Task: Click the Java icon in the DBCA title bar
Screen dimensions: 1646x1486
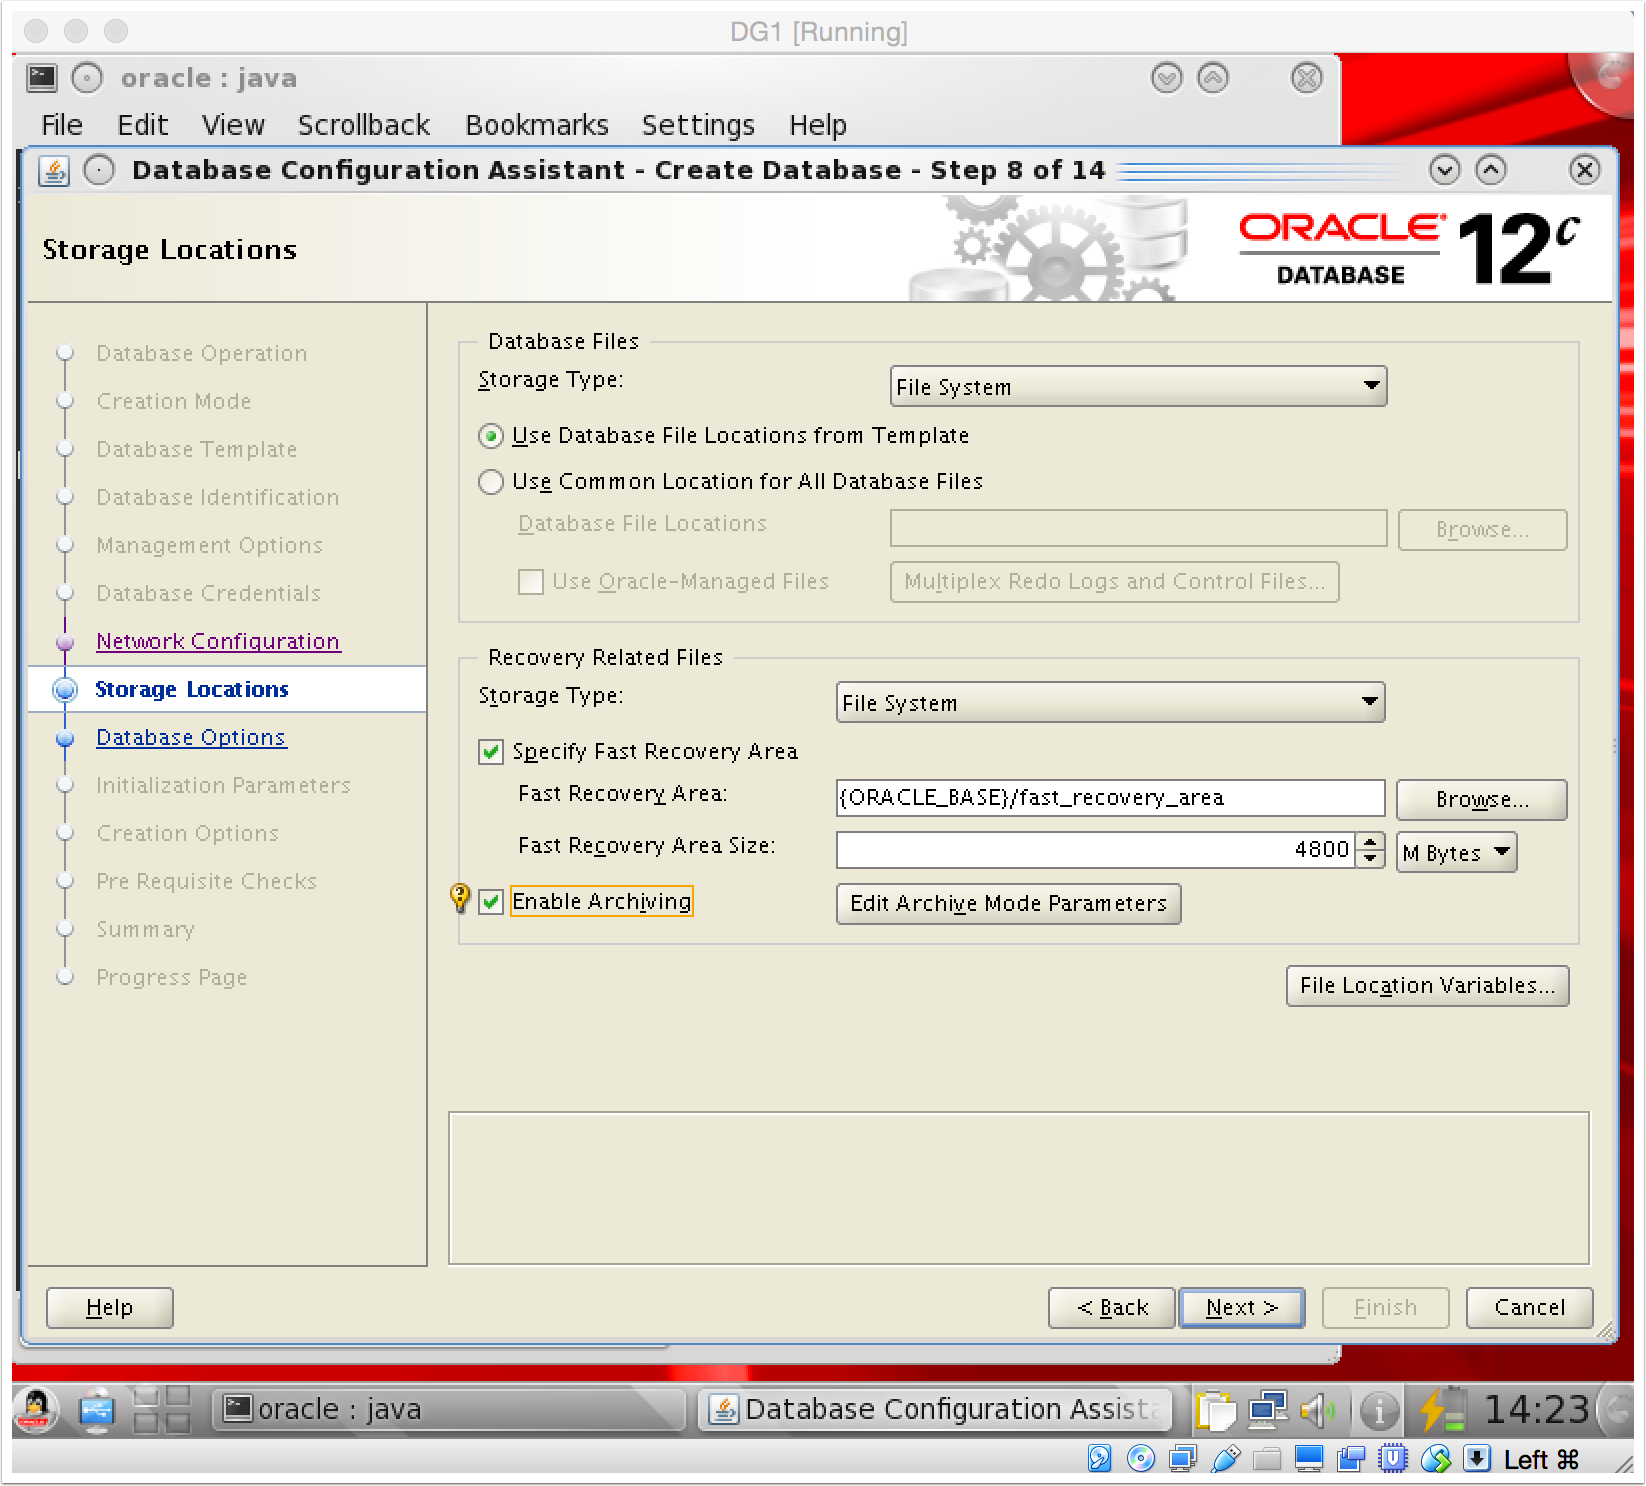Action: pyautogui.click(x=54, y=171)
